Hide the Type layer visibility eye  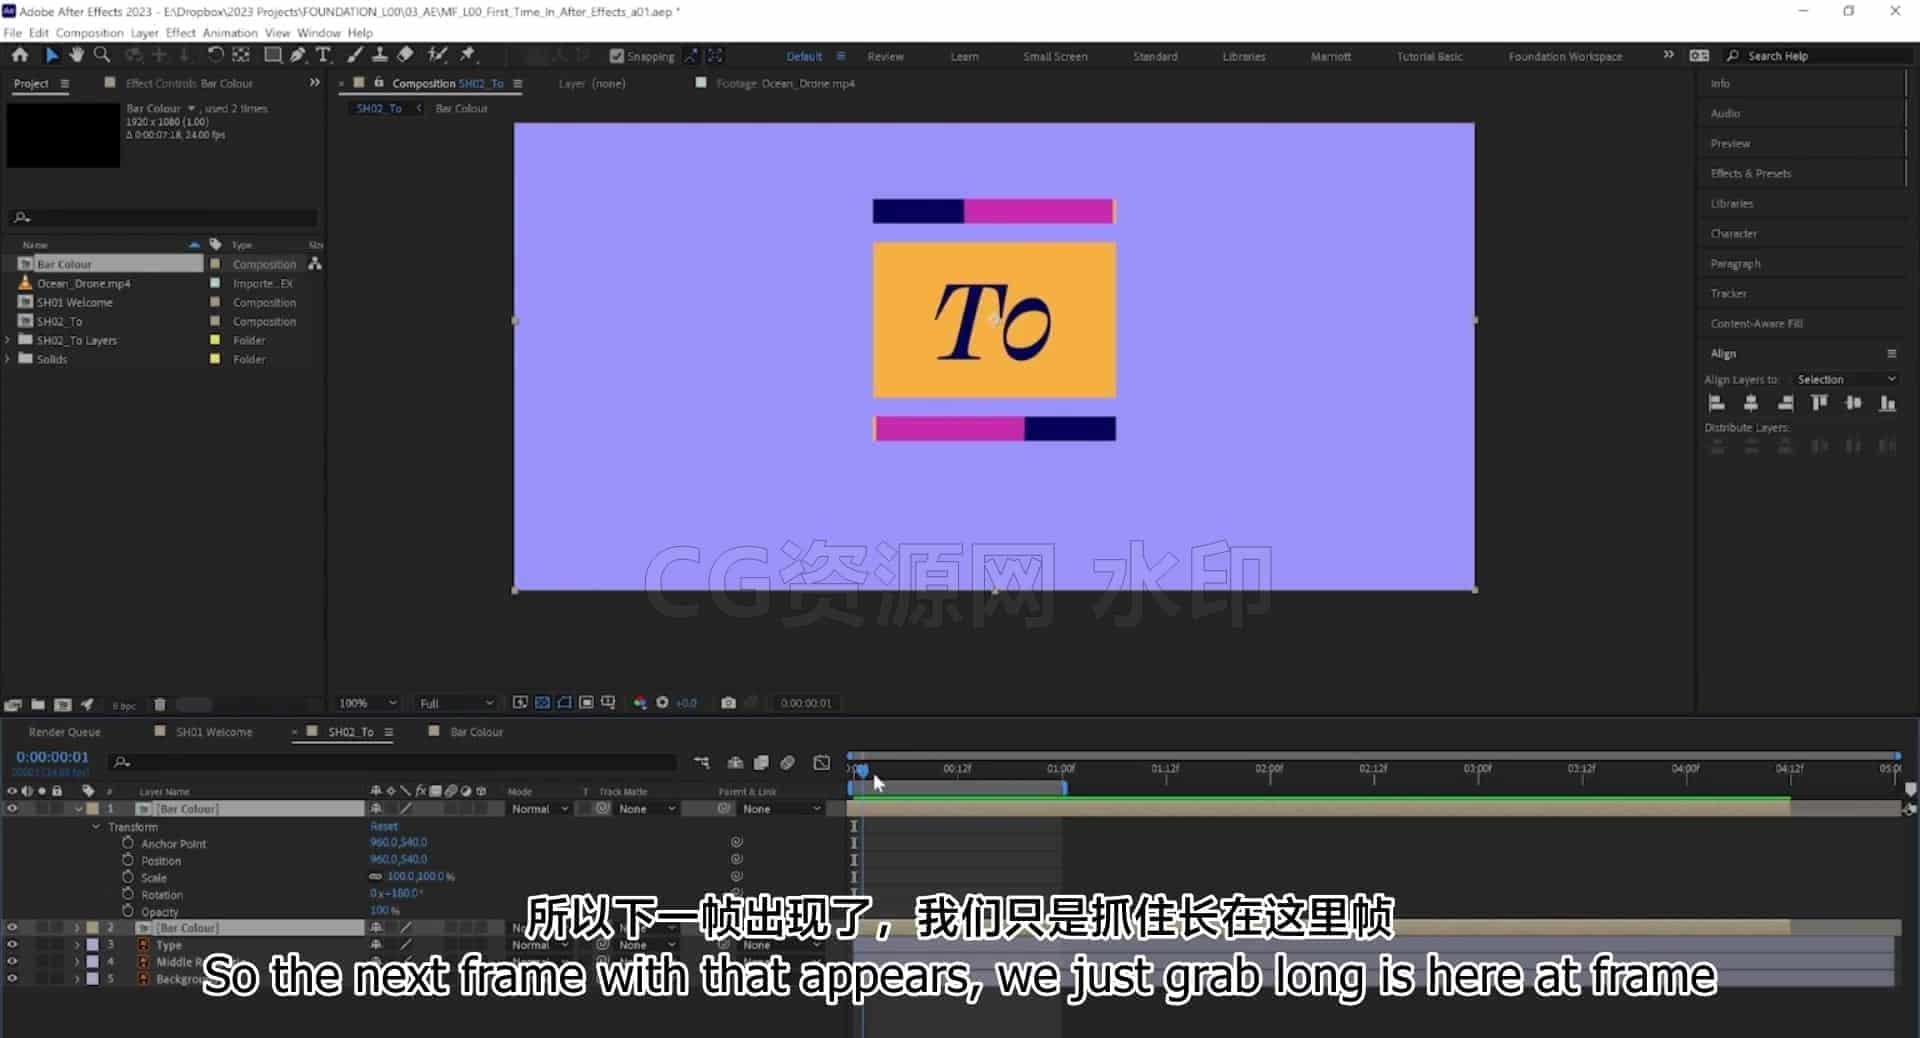[12, 944]
